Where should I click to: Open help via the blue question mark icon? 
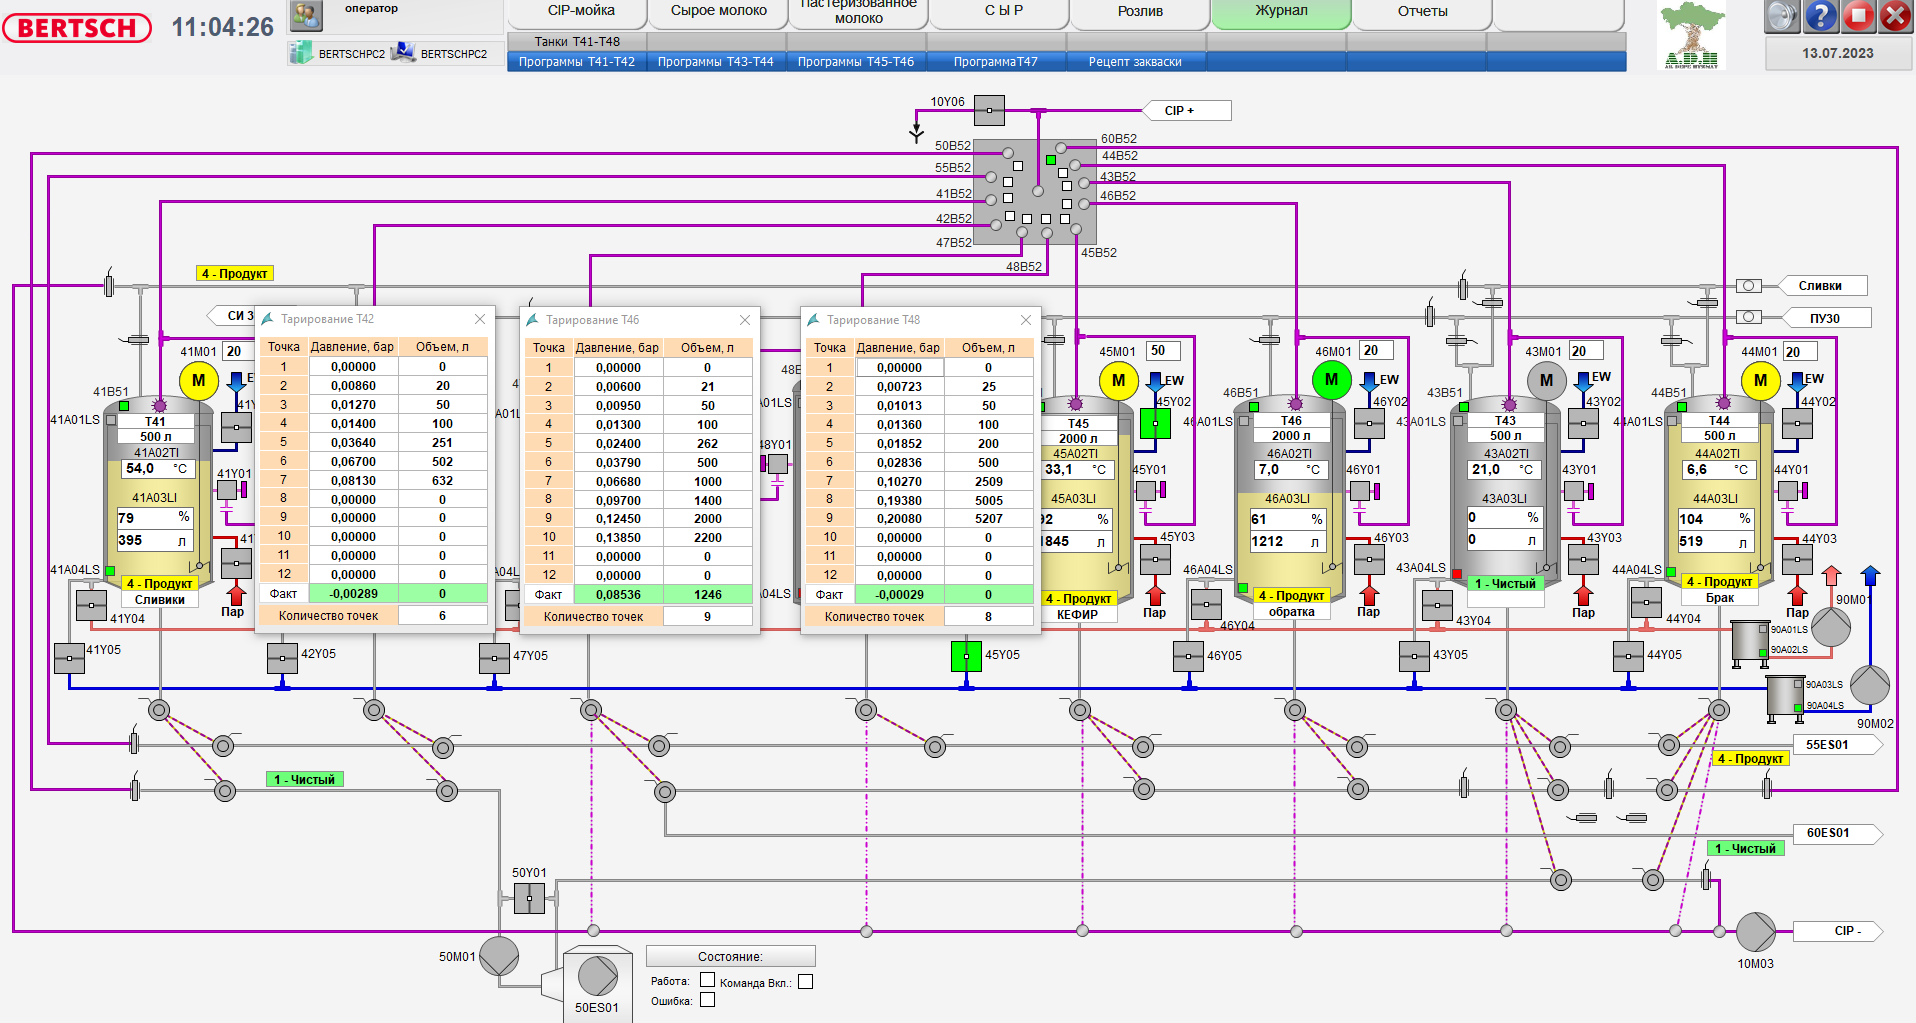point(1821,16)
